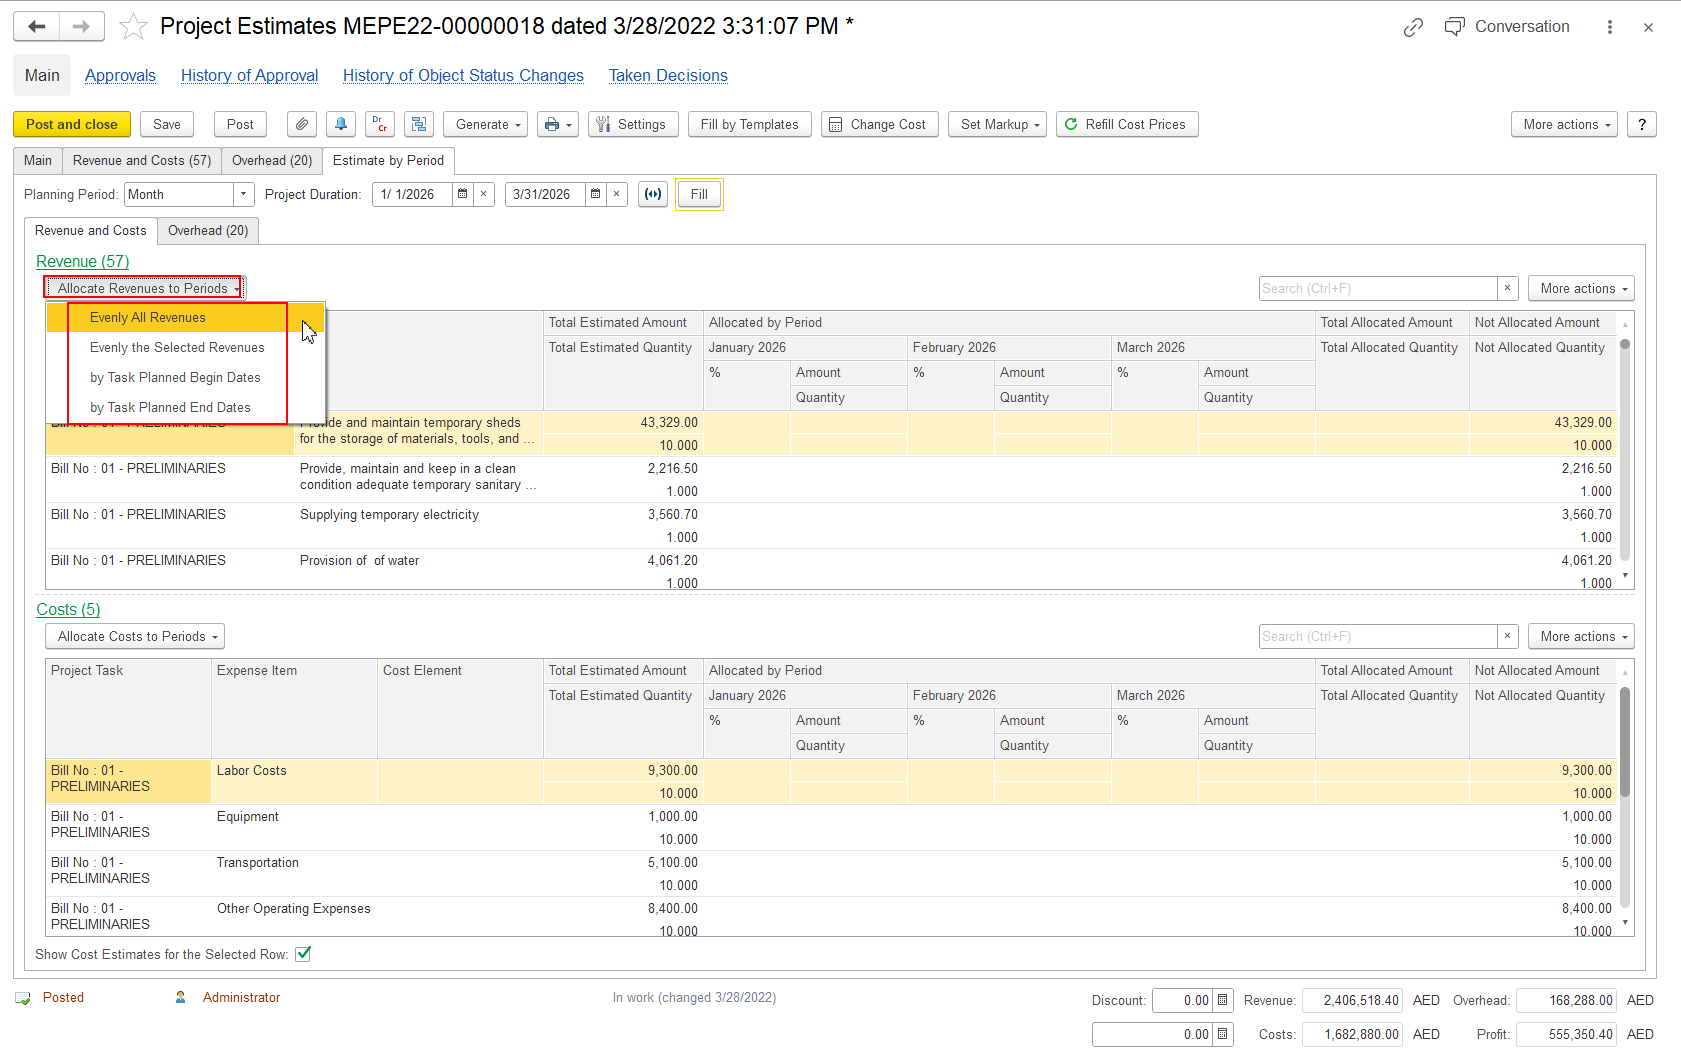Click the Fill button next to project duration

(699, 194)
